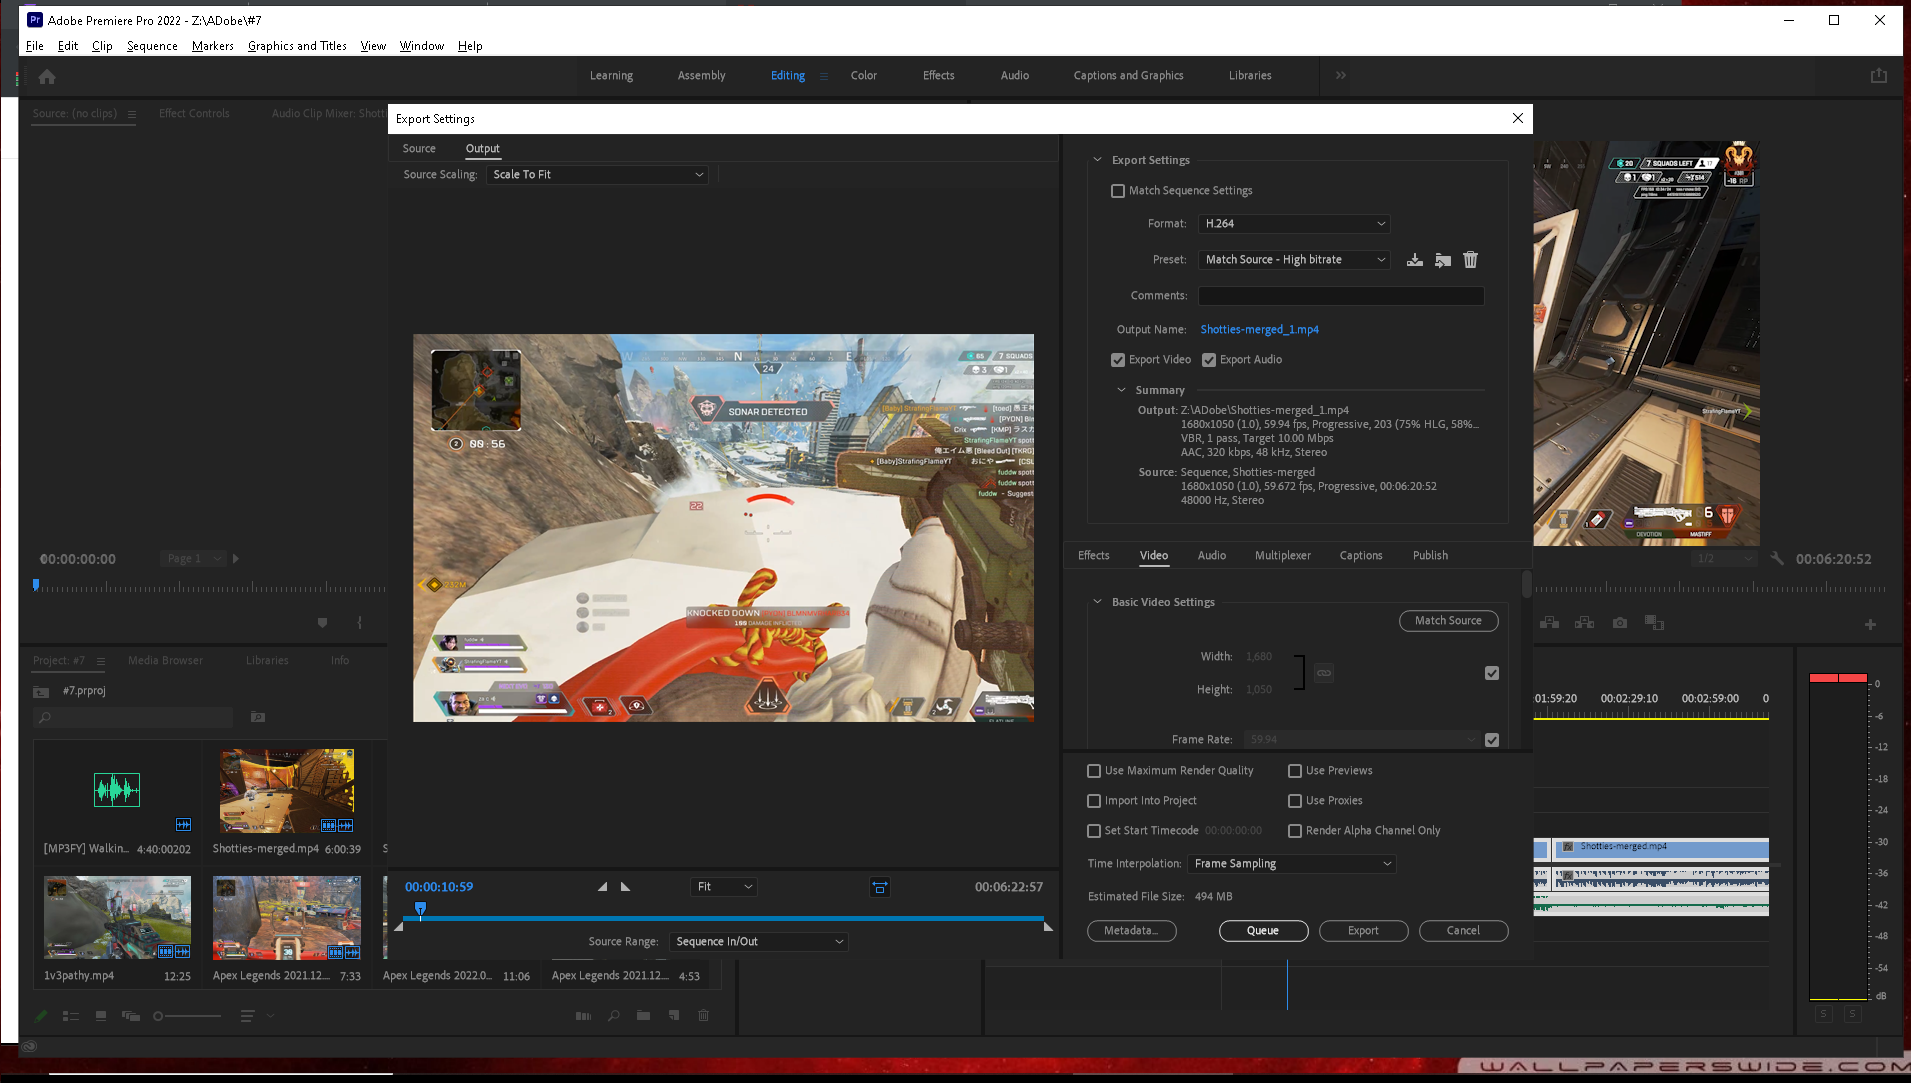Switch to the Color workspace
1911x1083 pixels.
click(864, 76)
